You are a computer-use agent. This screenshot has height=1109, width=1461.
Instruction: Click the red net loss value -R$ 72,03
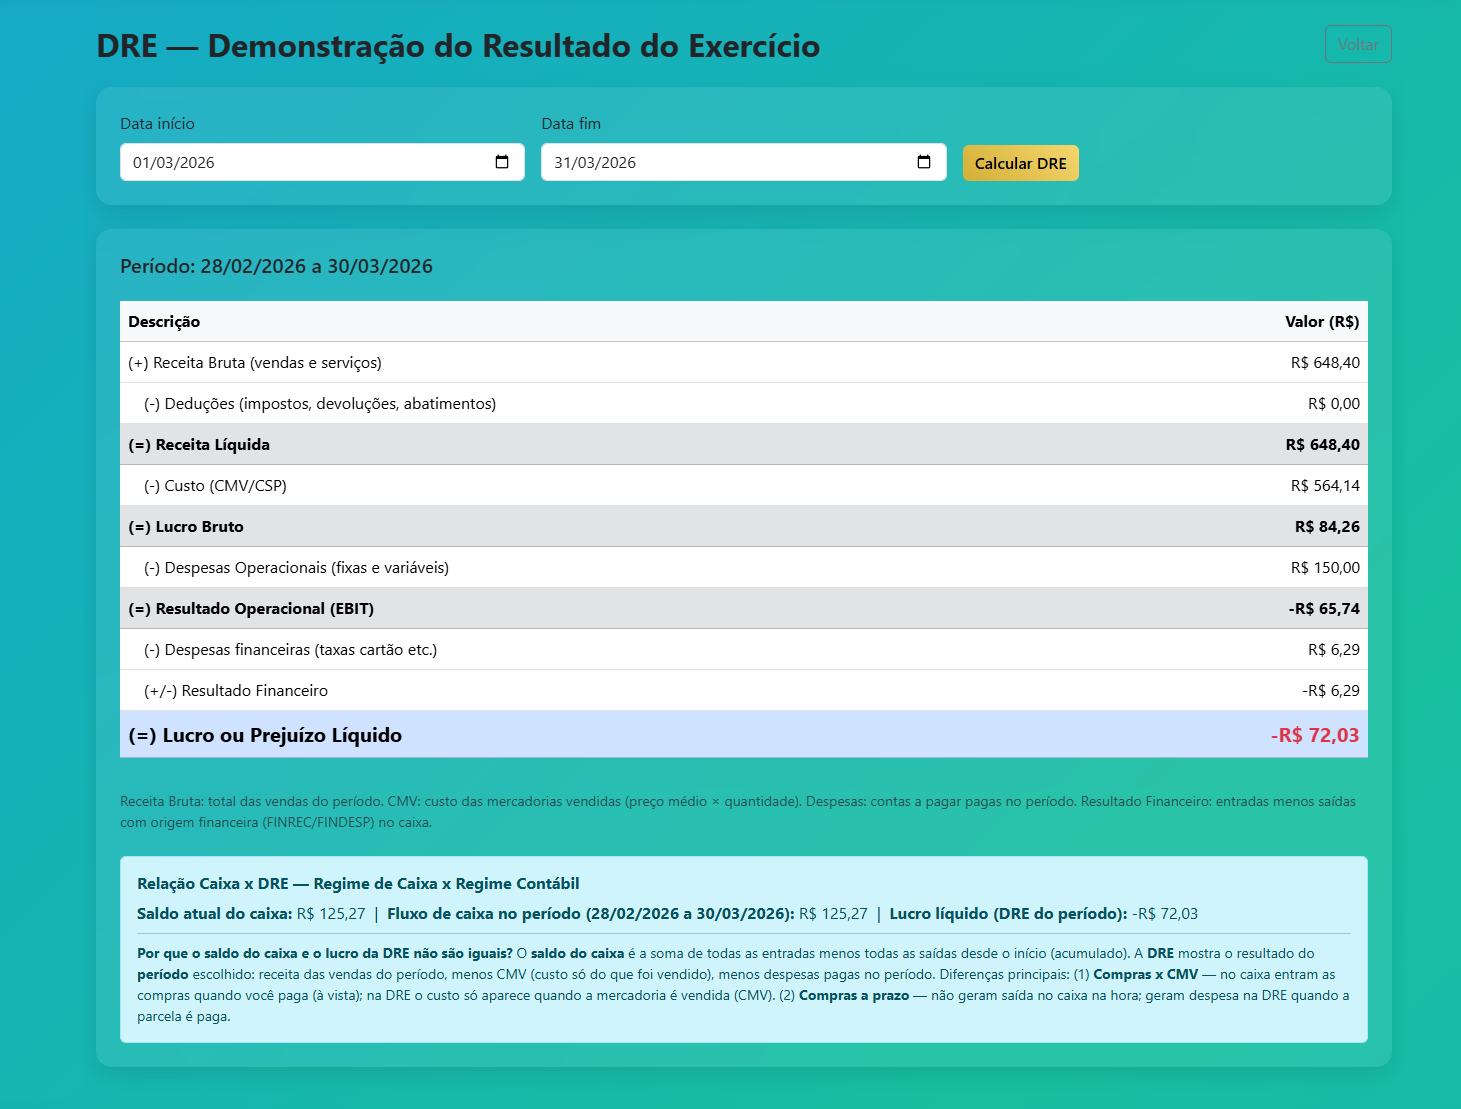click(1314, 735)
